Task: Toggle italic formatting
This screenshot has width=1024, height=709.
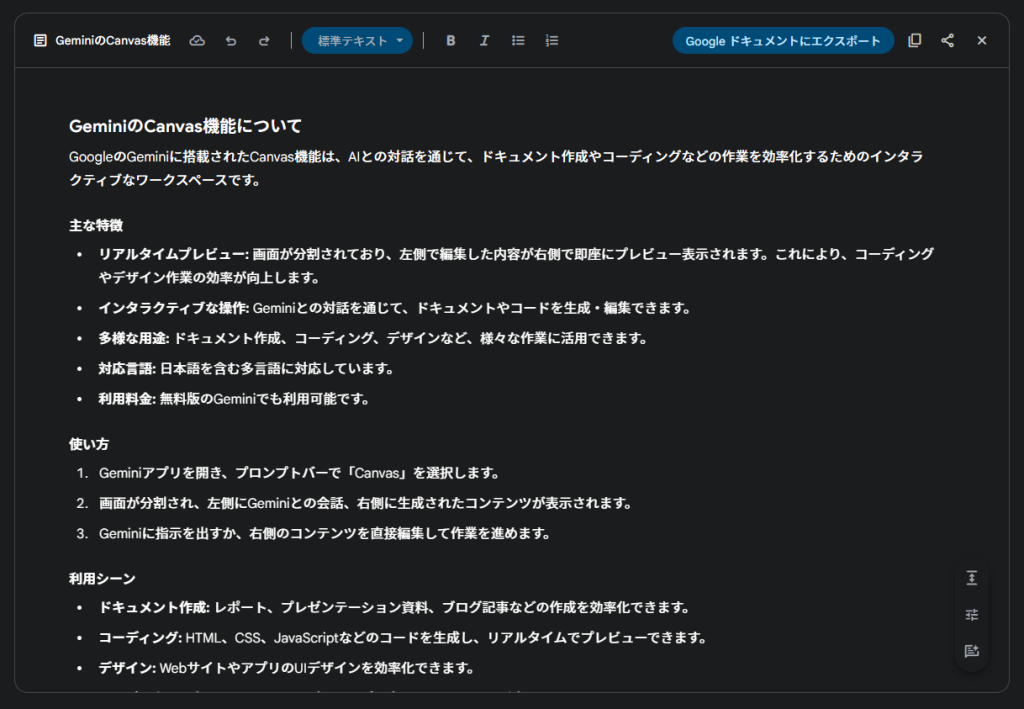Action: tap(484, 41)
